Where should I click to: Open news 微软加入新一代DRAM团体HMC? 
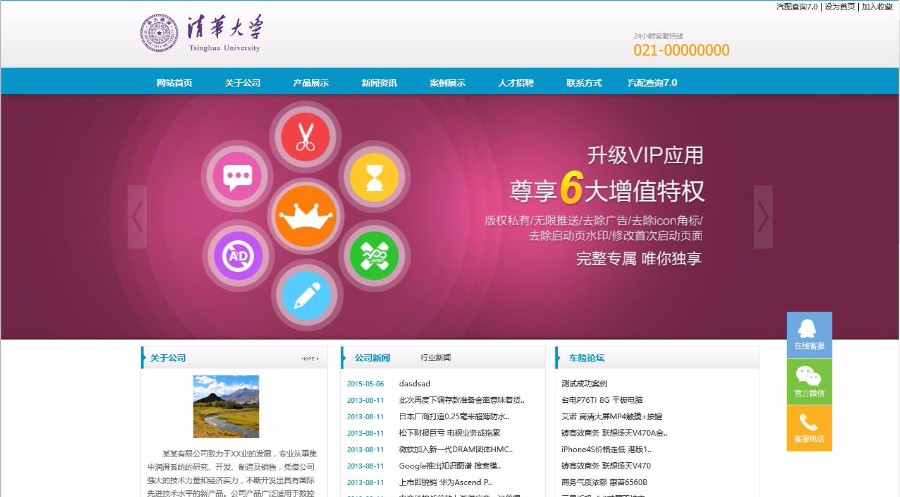(x=456, y=449)
